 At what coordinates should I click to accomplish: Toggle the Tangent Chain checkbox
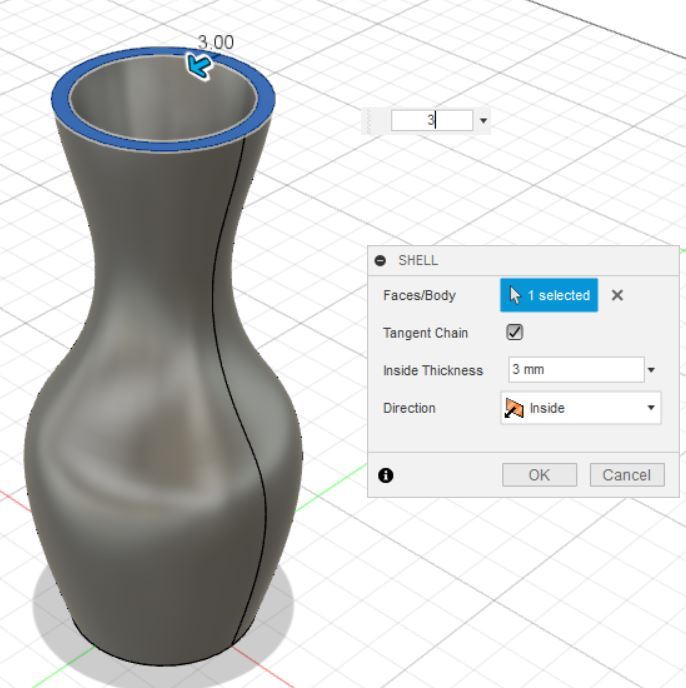pos(514,332)
